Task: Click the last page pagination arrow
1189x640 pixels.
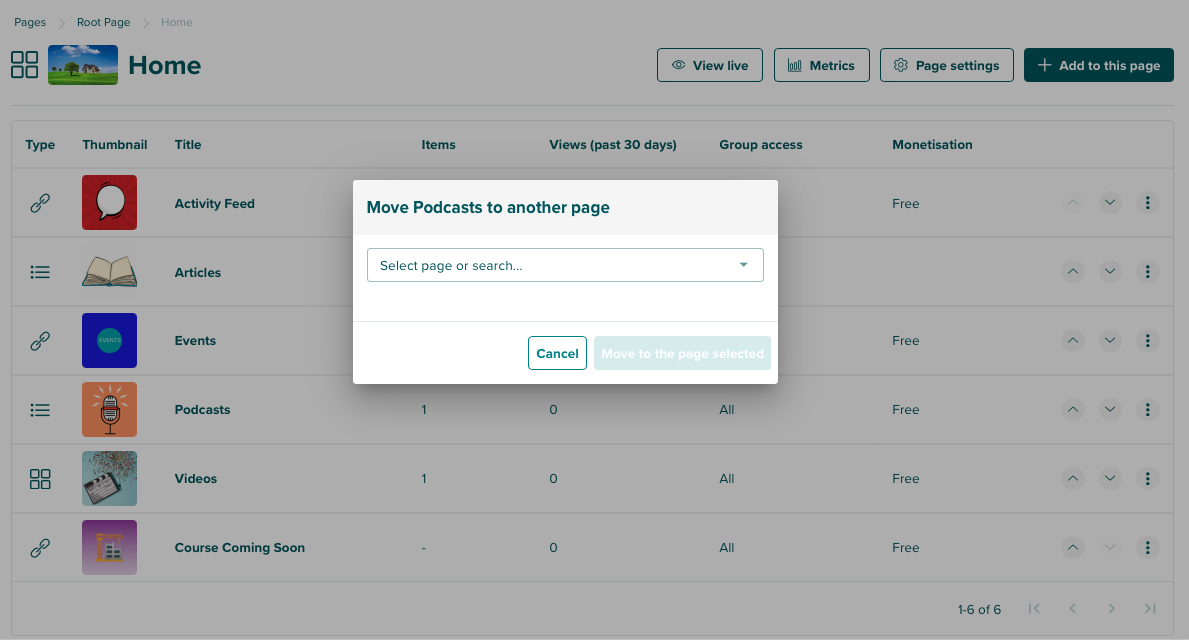Action: [x=1150, y=608]
